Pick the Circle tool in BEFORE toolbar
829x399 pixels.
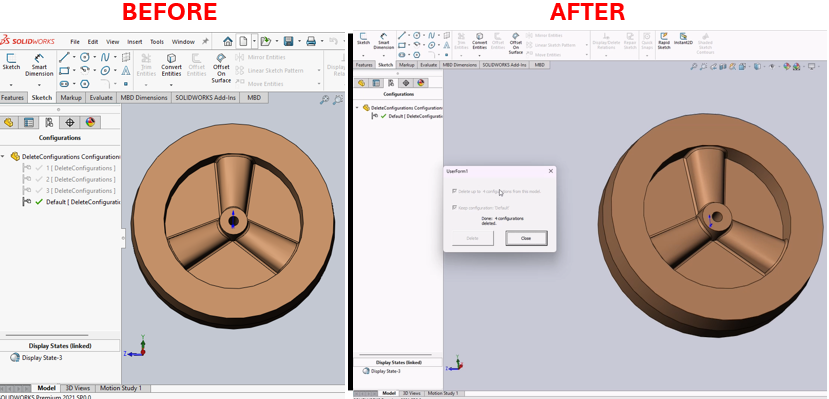coord(85,57)
